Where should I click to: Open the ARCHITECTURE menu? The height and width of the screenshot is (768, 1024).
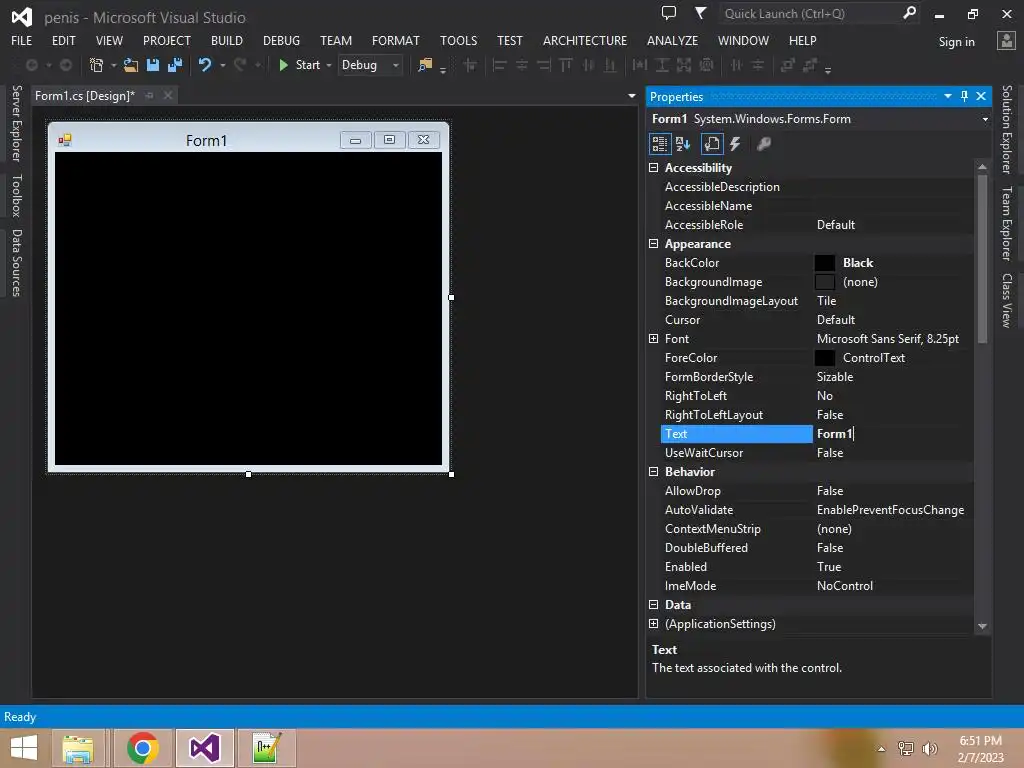tap(585, 40)
